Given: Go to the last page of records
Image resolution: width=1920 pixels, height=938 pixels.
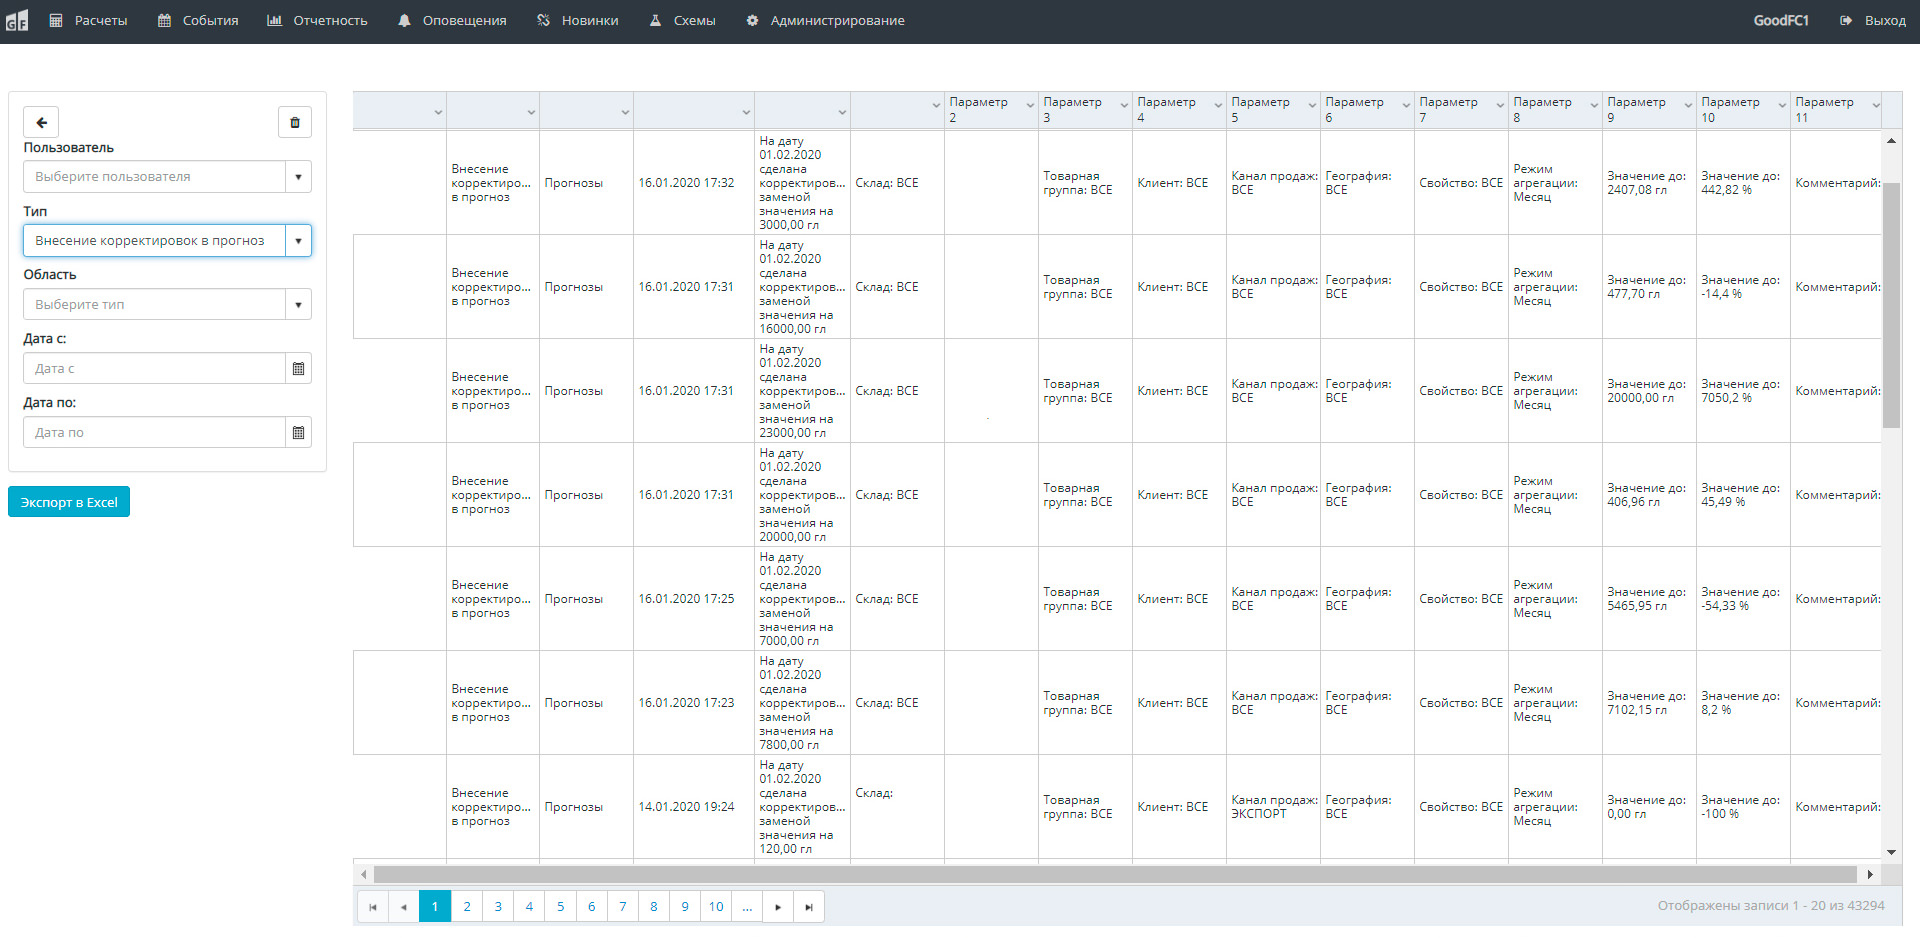Looking at the screenshot, I should (x=808, y=907).
